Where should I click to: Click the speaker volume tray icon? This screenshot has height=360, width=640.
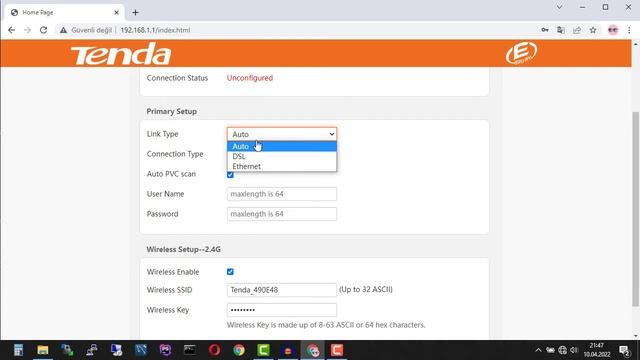click(574, 350)
